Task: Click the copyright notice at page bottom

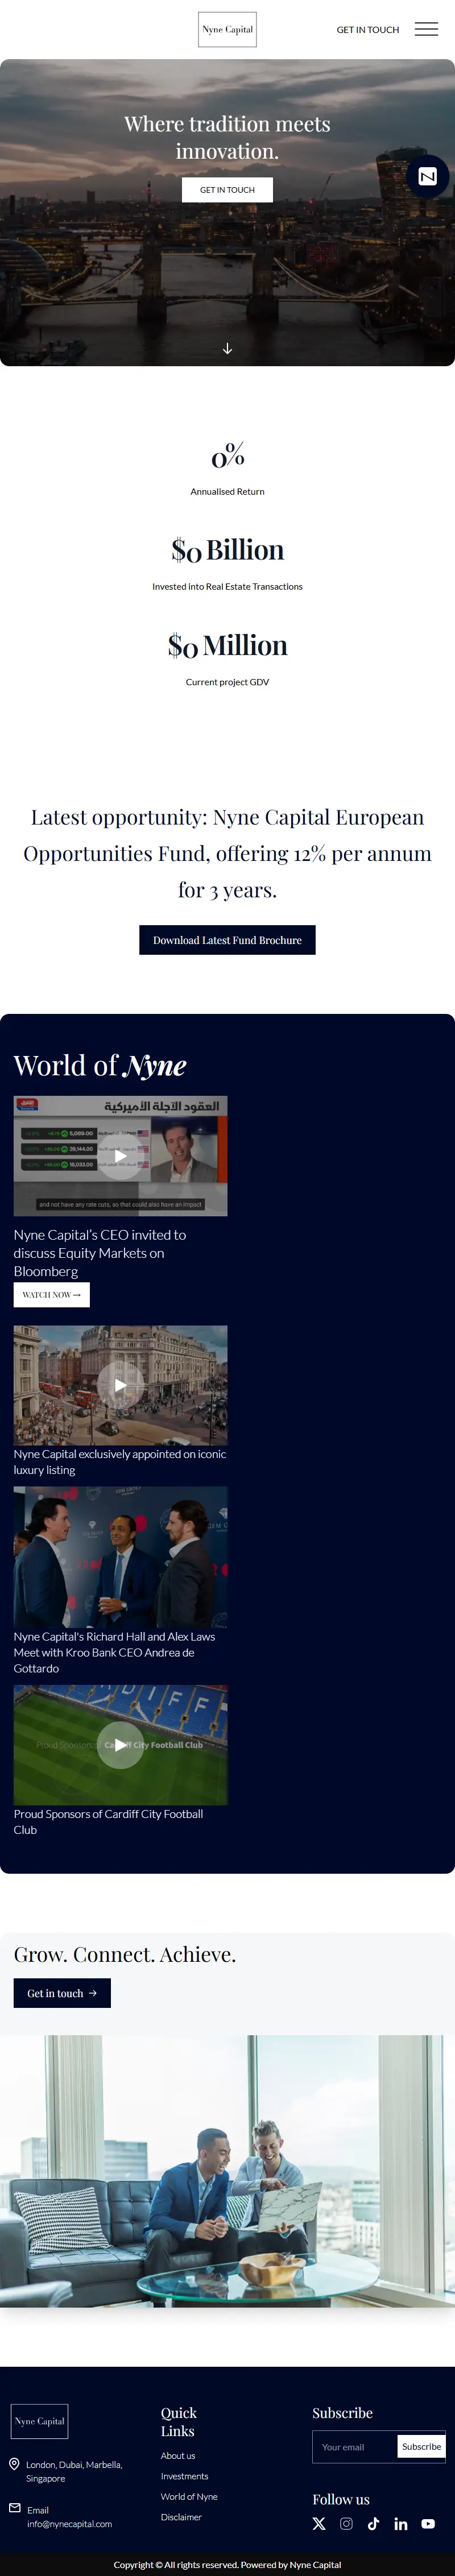Action: [227, 2564]
